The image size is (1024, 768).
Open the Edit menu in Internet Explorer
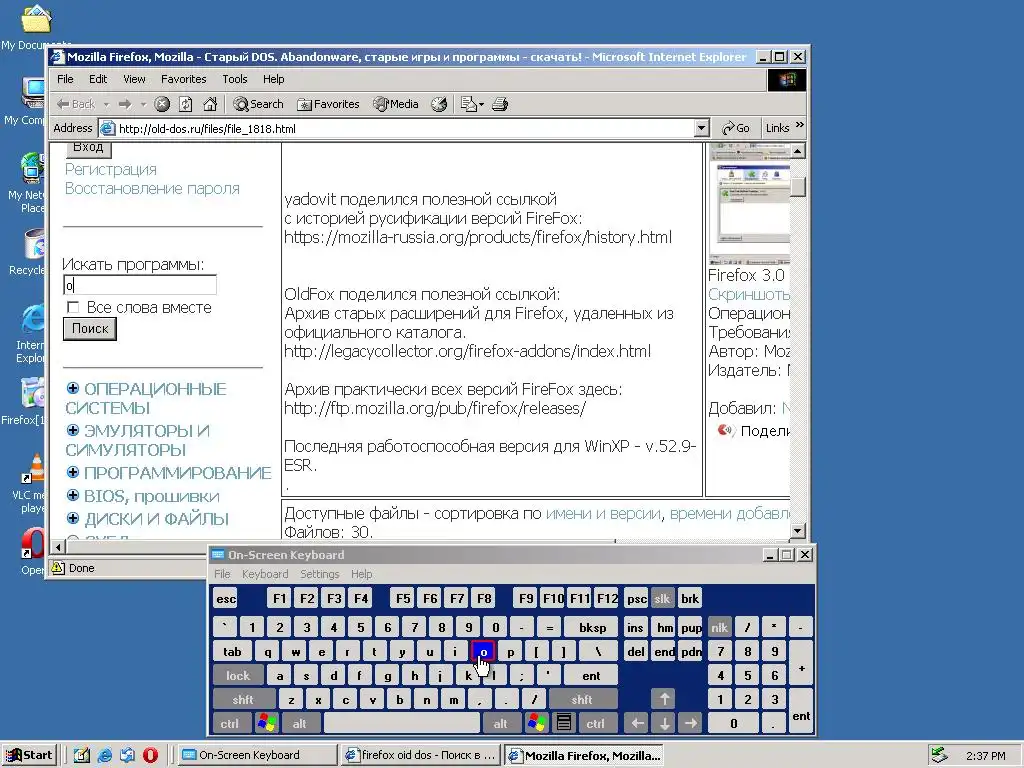click(x=98, y=79)
